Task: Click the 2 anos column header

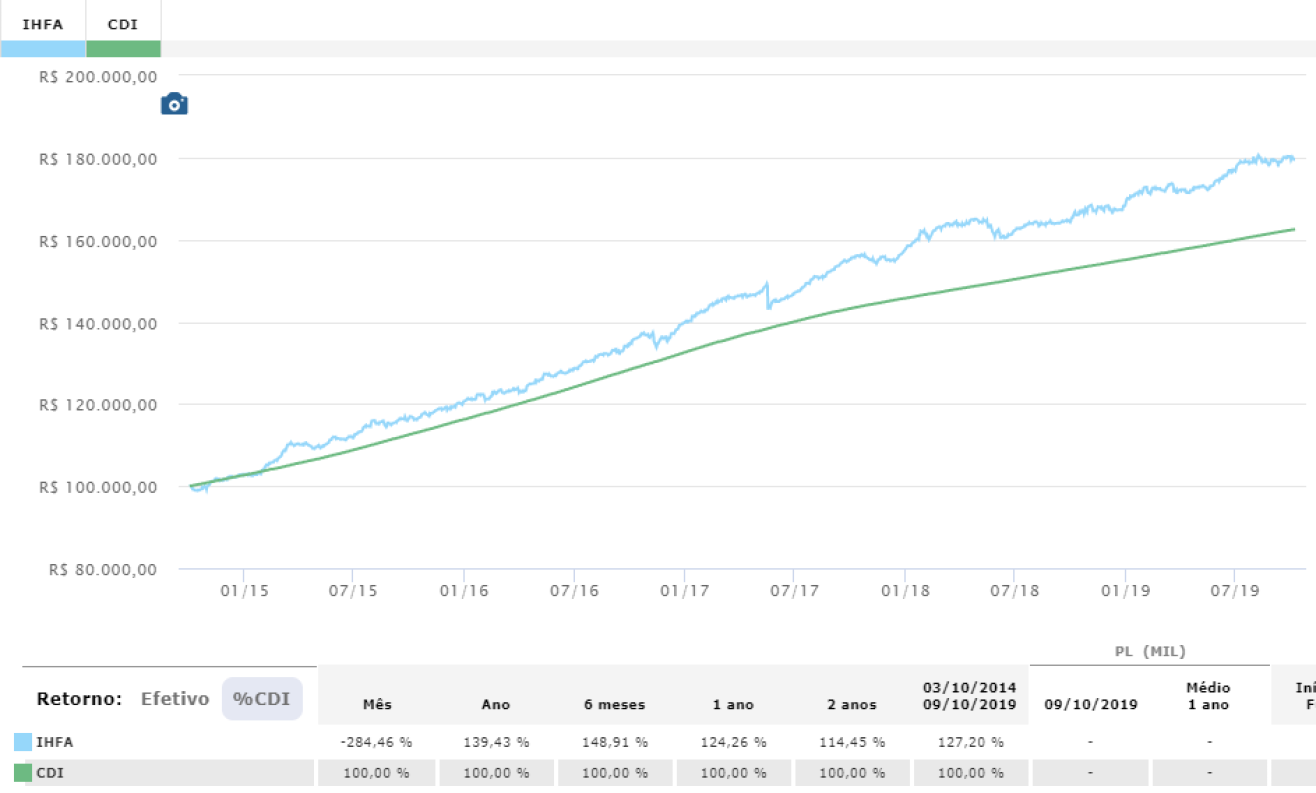Action: 851,704
